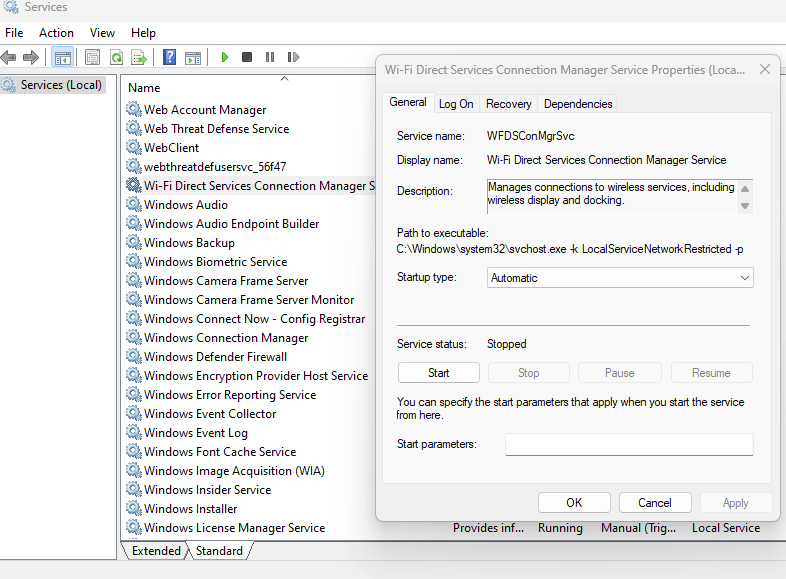
Task: Click the Start parameters input field
Action: pos(629,444)
